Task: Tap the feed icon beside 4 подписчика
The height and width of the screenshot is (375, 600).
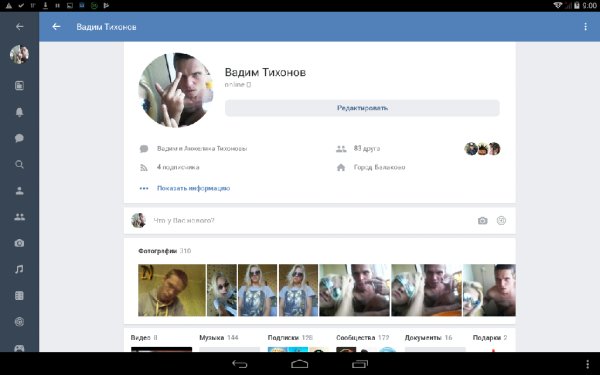Action: [143, 167]
